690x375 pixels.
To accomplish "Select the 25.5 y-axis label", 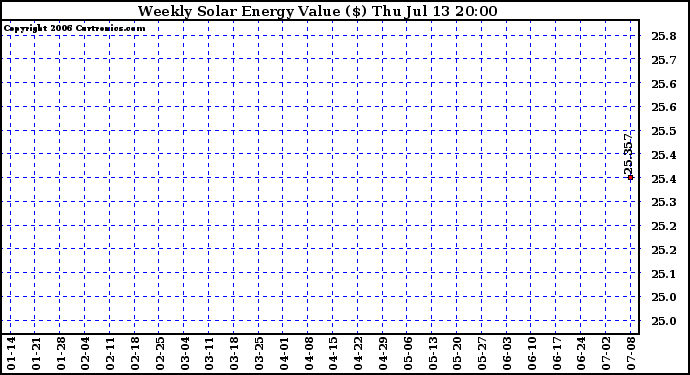I will 664,131.
